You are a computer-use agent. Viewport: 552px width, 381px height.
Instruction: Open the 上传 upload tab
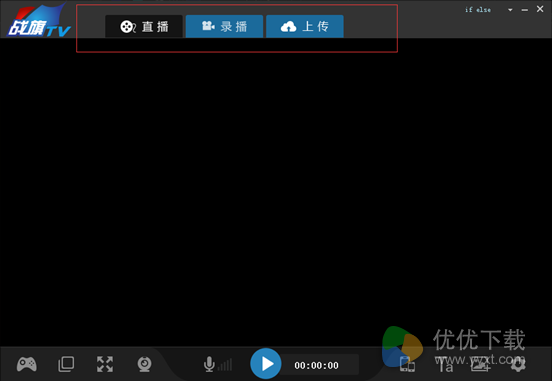[x=305, y=26]
